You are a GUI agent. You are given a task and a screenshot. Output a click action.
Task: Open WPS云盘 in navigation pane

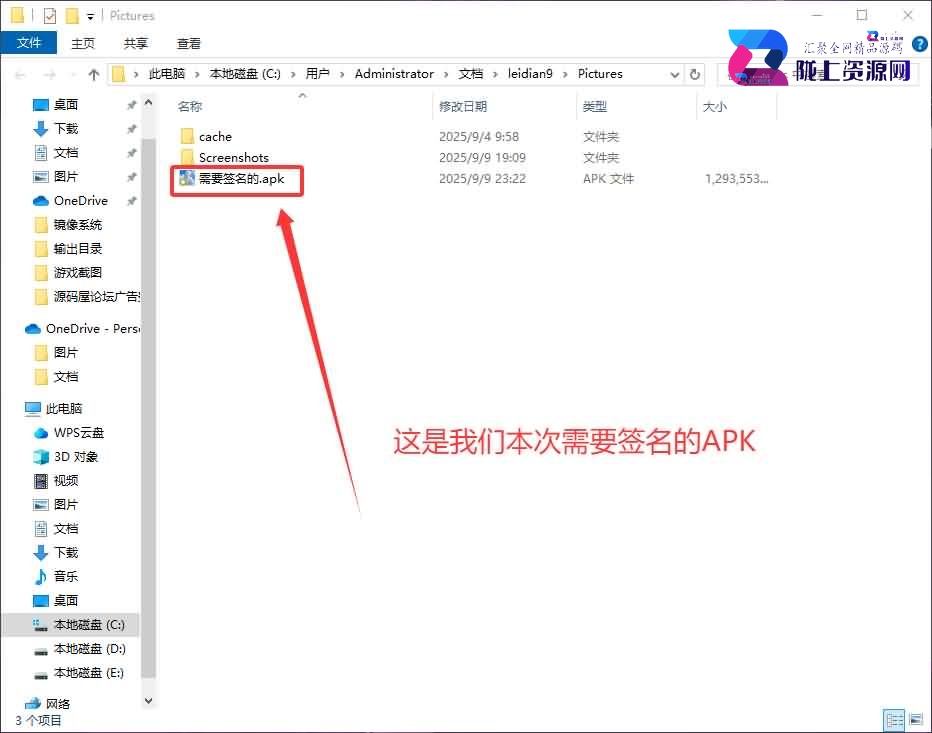78,432
